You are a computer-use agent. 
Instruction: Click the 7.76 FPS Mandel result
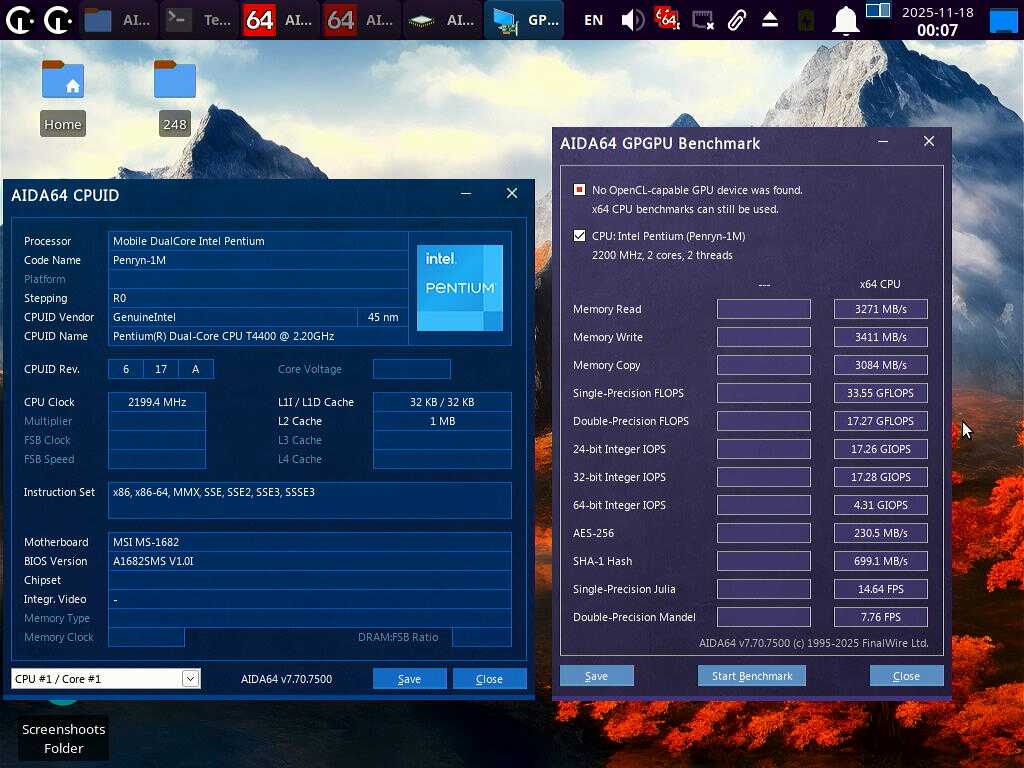point(880,617)
